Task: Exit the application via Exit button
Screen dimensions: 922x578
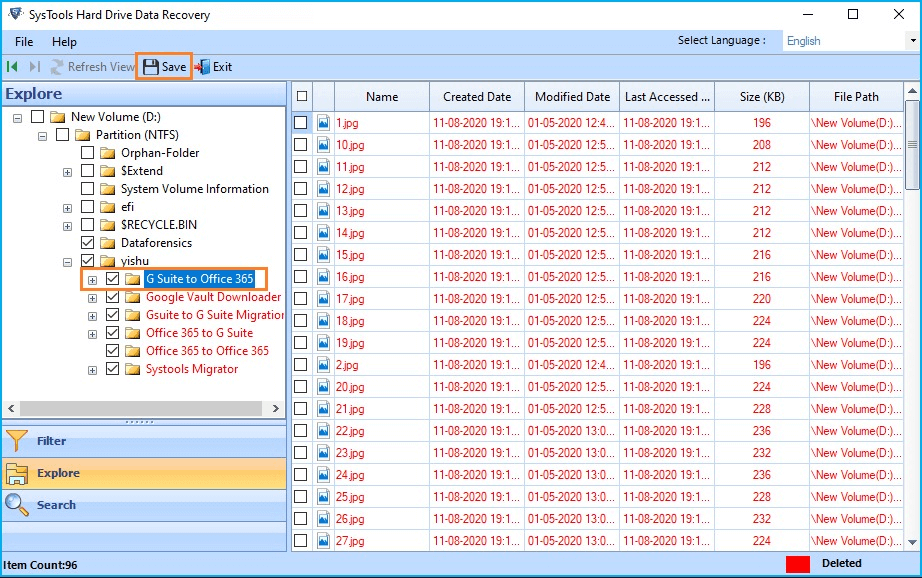Action: click(213, 67)
